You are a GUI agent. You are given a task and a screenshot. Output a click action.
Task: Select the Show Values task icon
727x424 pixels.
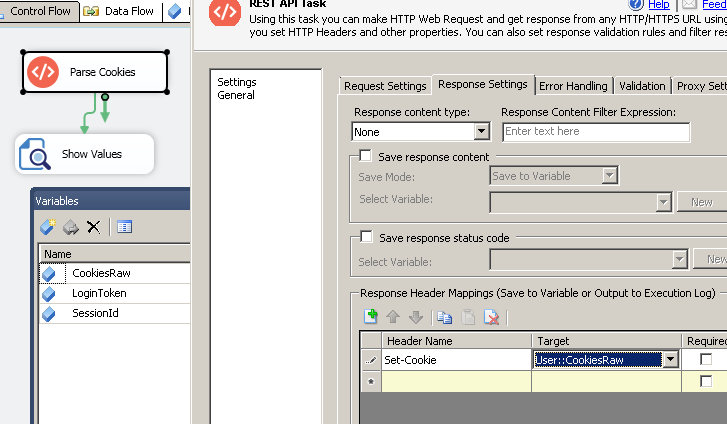point(34,154)
